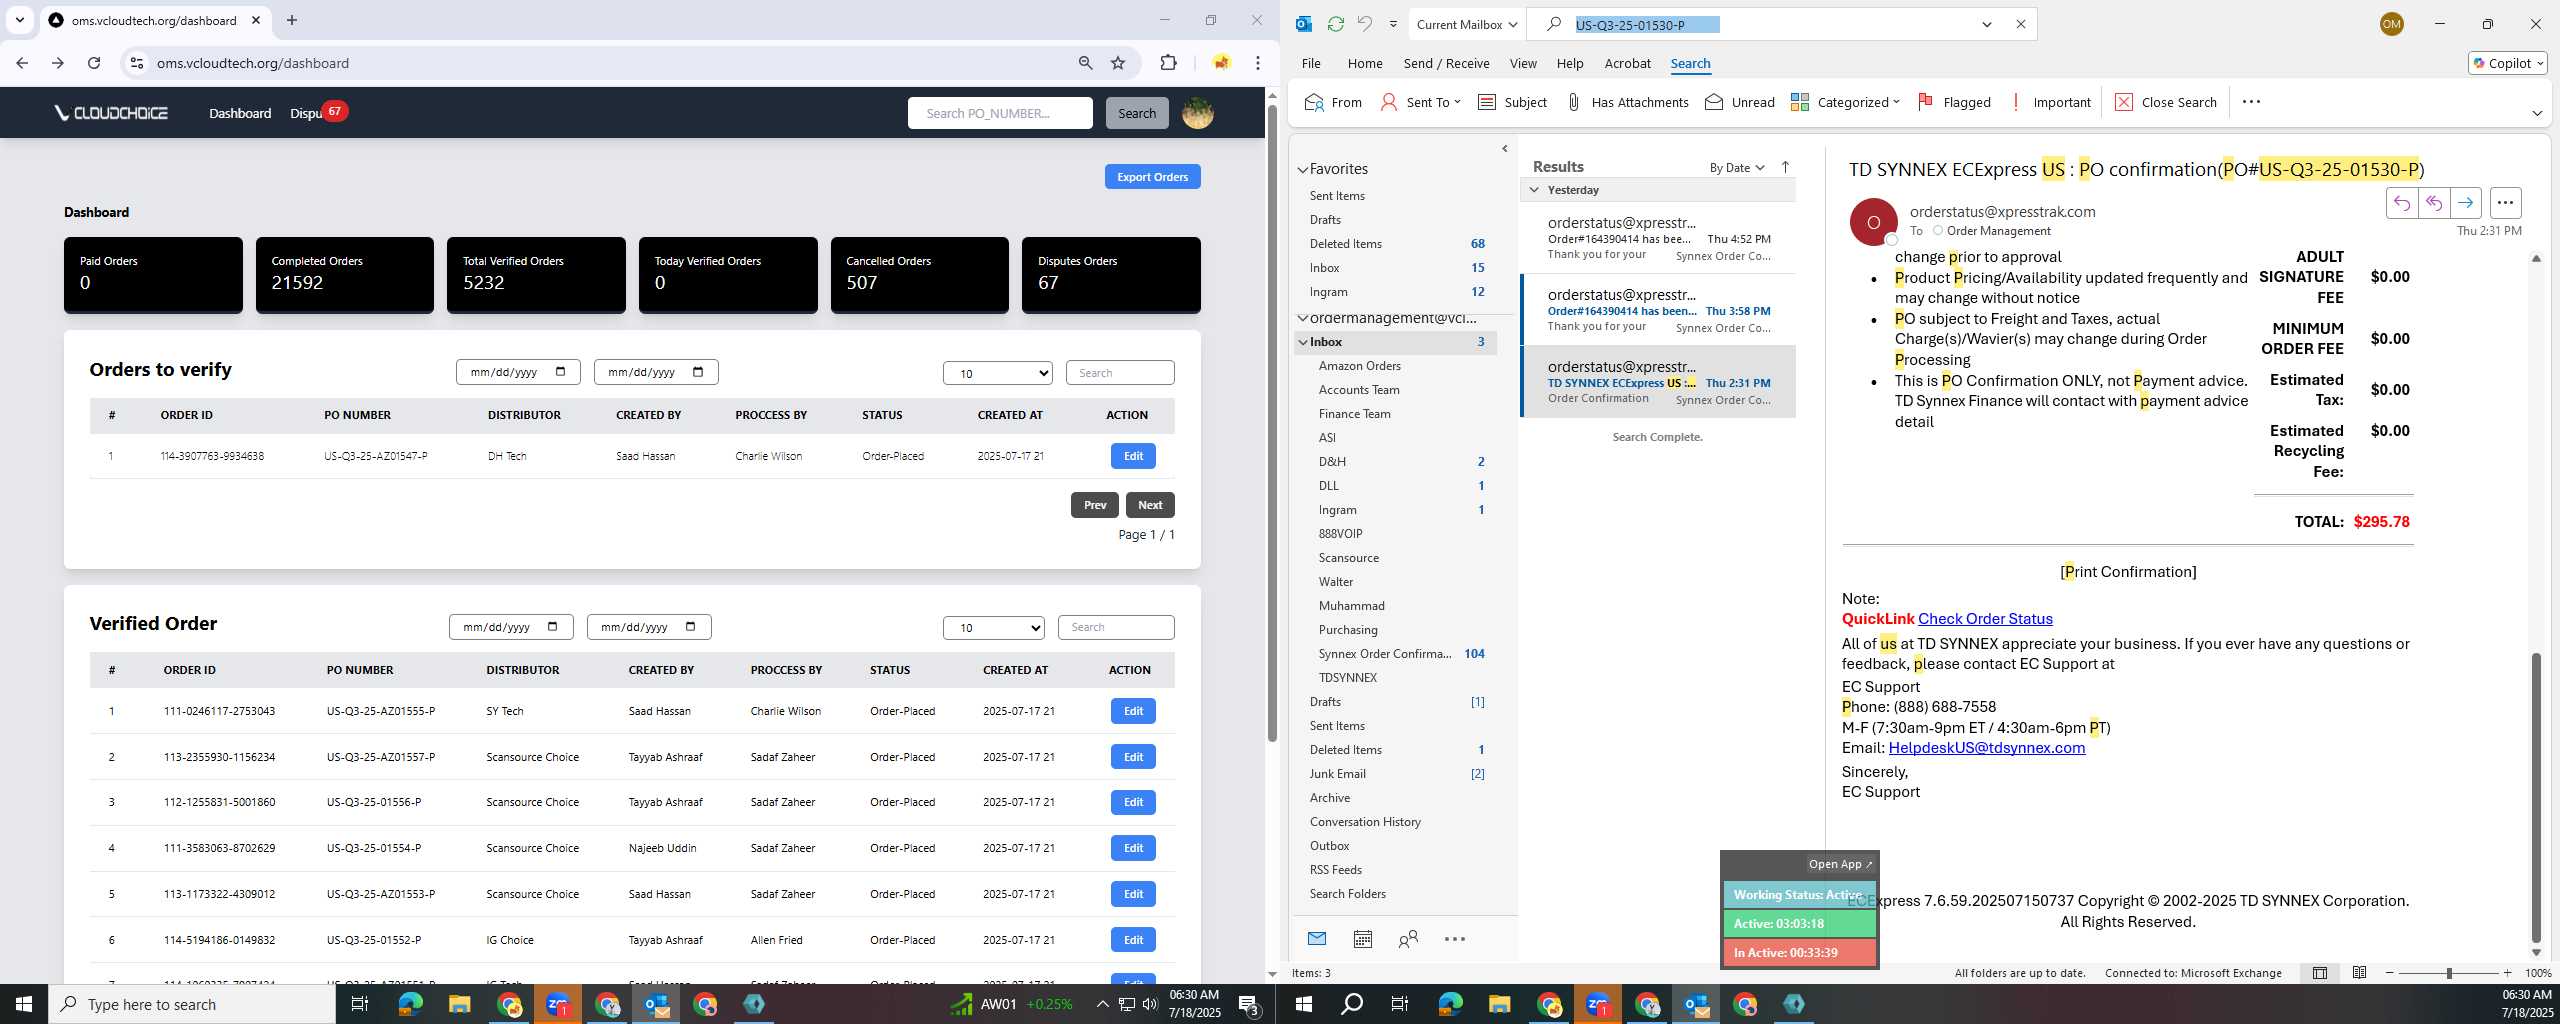This screenshot has width=2560, height=1024.
Task: Open the By Date sort dropdown
Action: (1737, 167)
